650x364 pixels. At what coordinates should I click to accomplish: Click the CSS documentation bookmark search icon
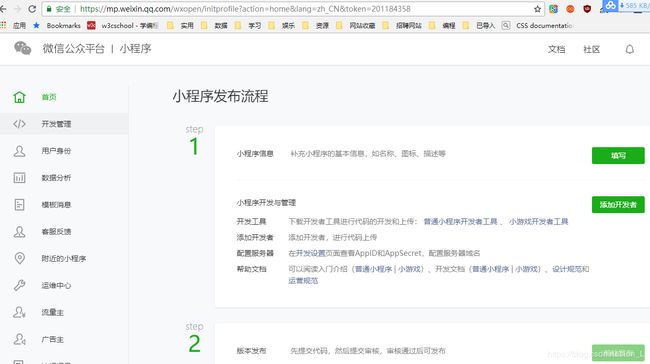point(506,25)
